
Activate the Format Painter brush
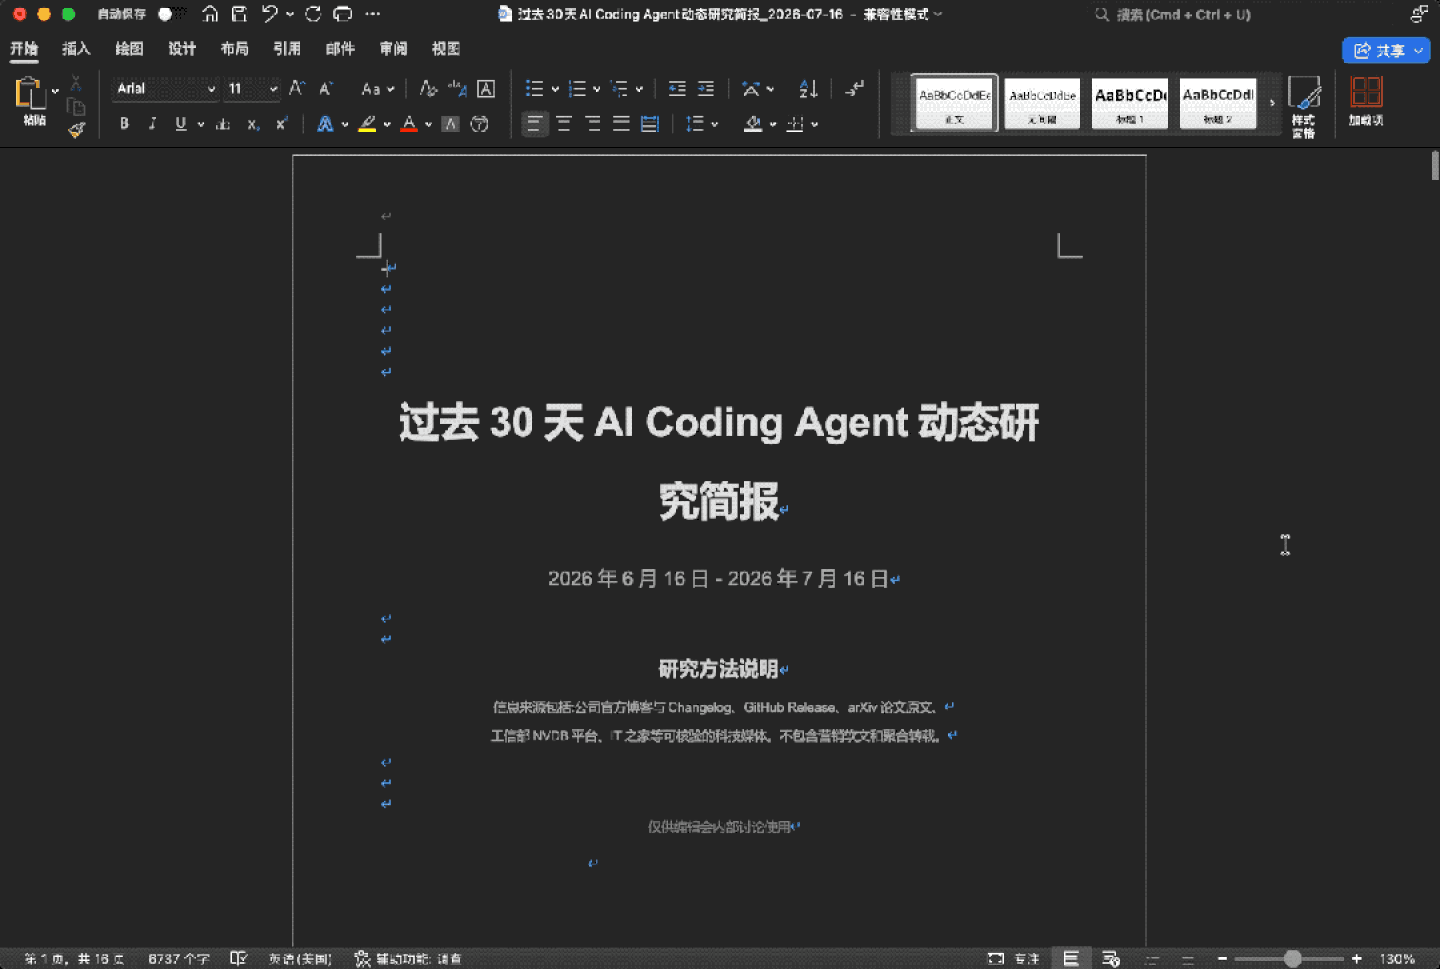pyautogui.click(x=76, y=129)
